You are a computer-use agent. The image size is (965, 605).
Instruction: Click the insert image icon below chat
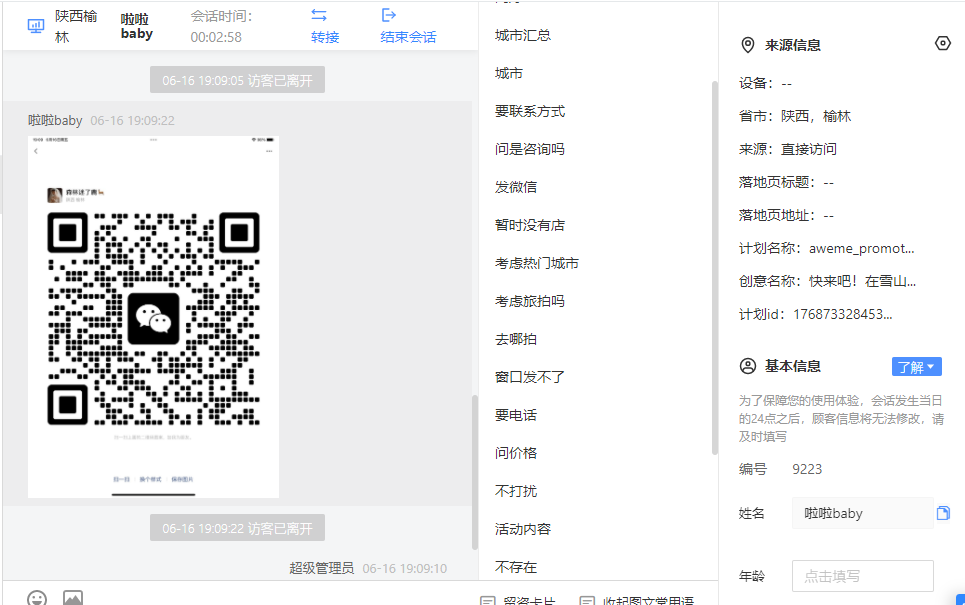(73, 598)
